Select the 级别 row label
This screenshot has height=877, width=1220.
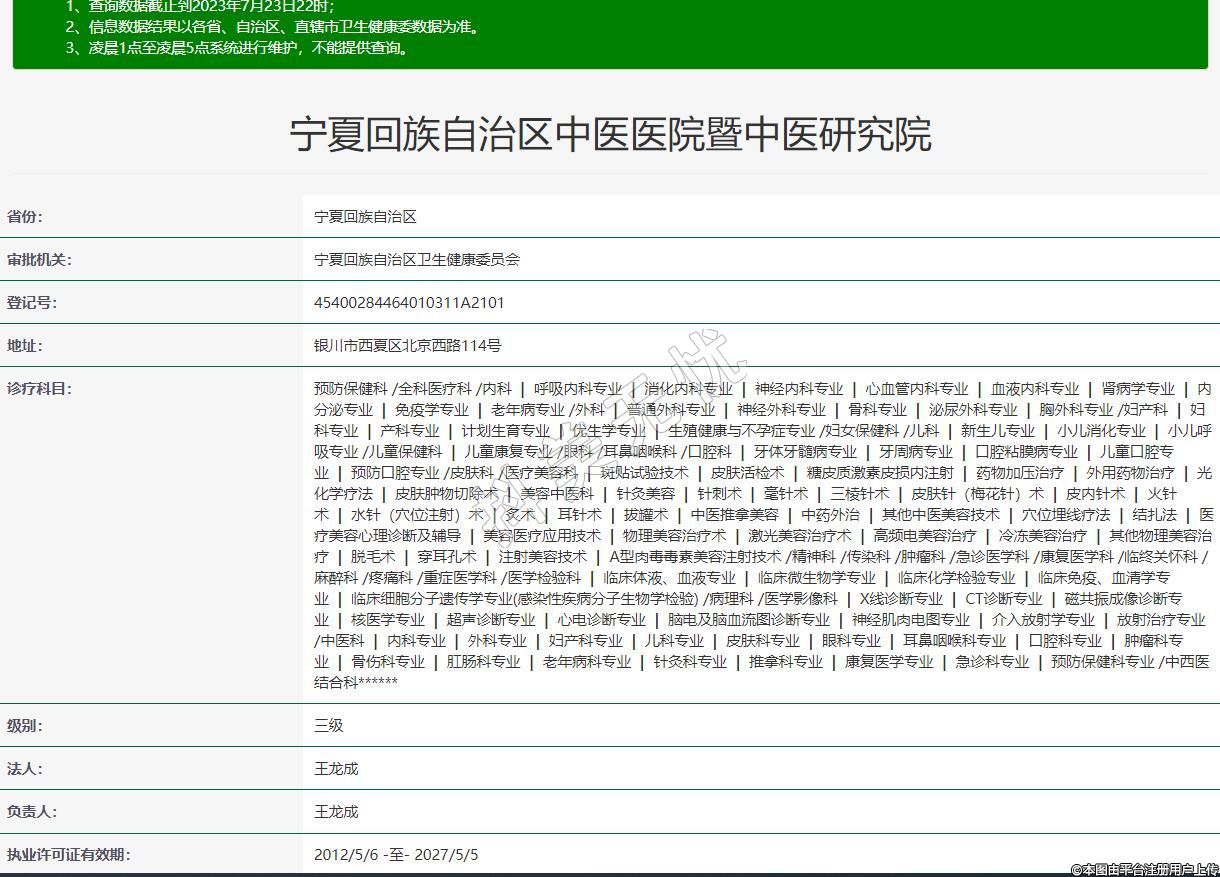pyautogui.click(x=25, y=726)
